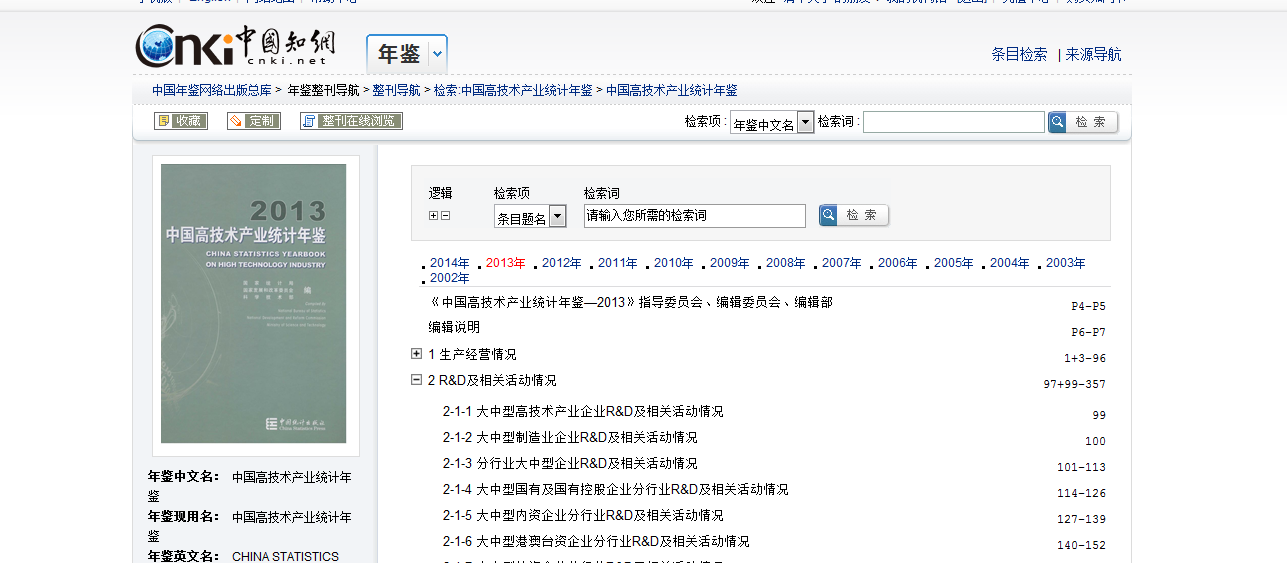Image resolution: width=1287 pixels, height=563 pixels.
Task: Select the 2009年 edition
Action: (729, 263)
